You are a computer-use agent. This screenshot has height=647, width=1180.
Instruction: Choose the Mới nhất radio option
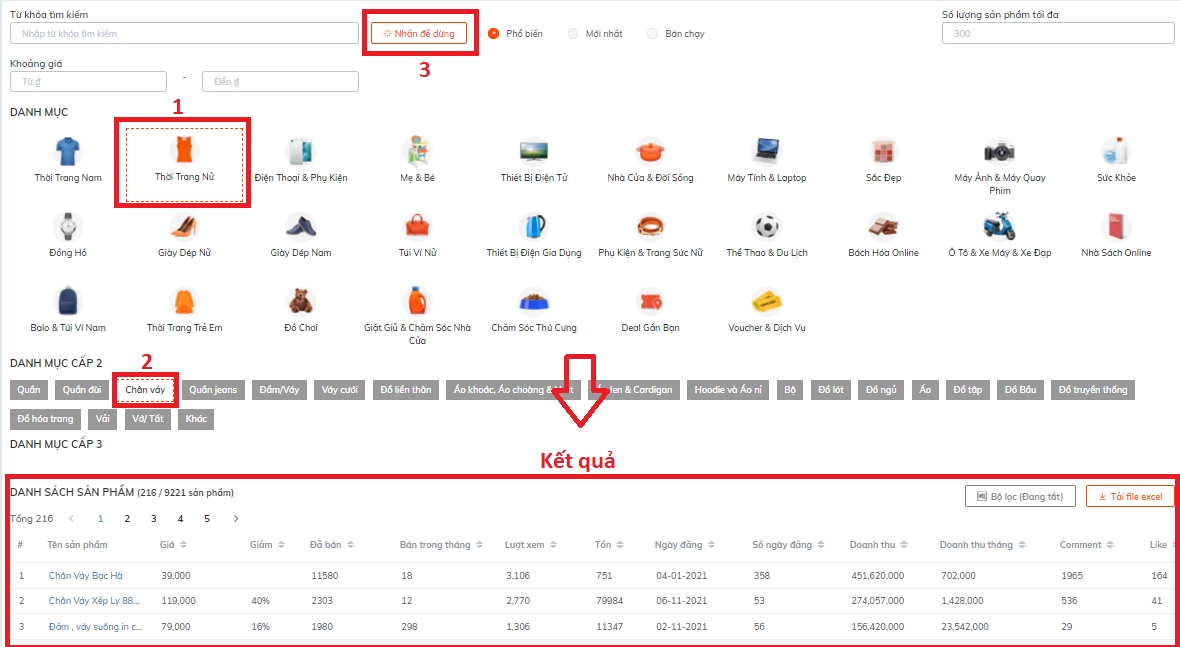pos(573,33)
